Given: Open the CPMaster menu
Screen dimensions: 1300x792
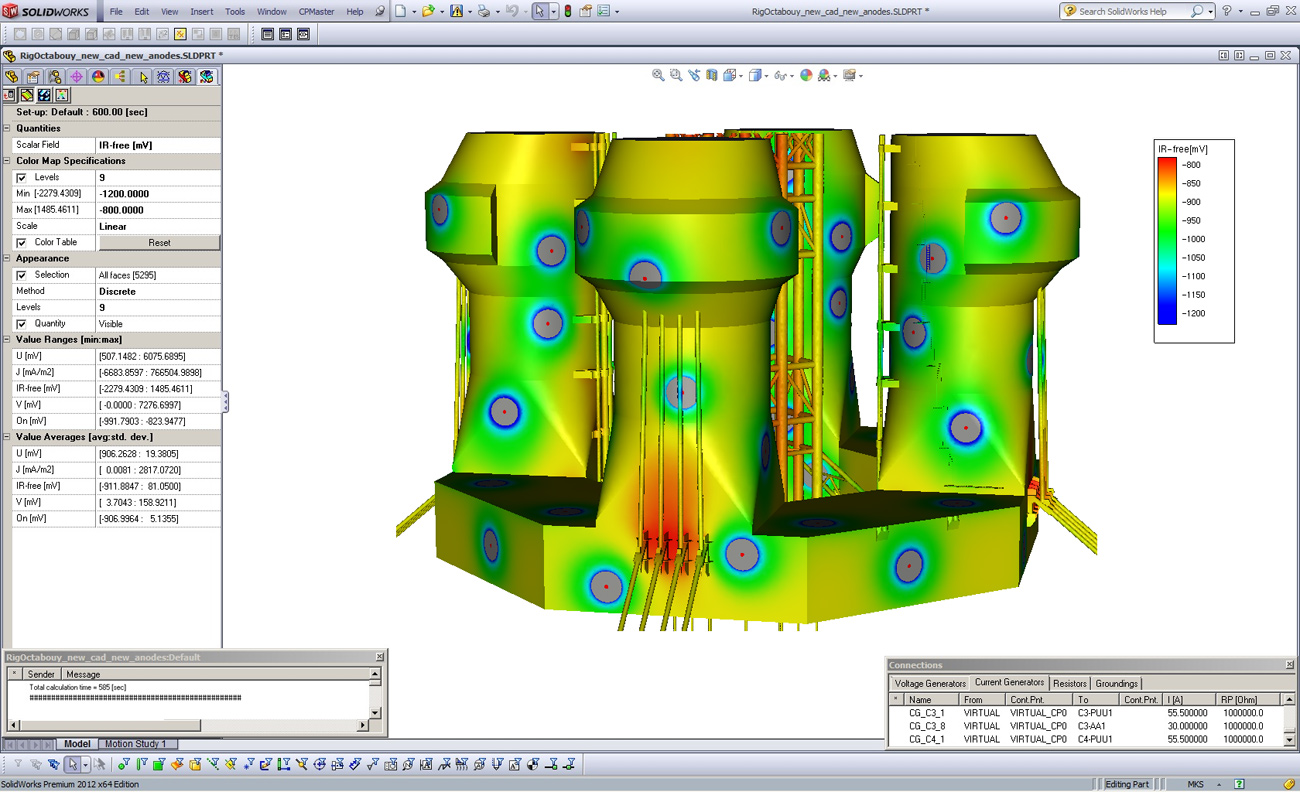Looking at the screenshot, I should [316, 12].
